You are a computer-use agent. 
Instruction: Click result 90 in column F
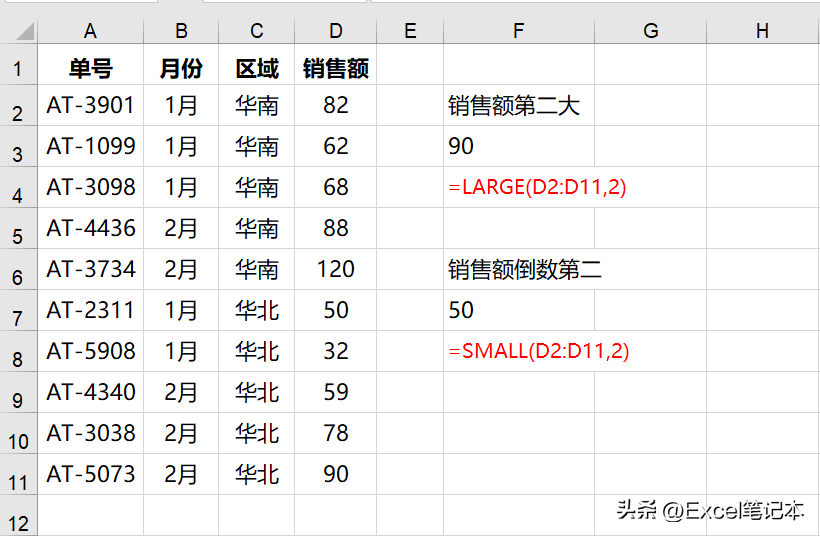pos(519,146)
